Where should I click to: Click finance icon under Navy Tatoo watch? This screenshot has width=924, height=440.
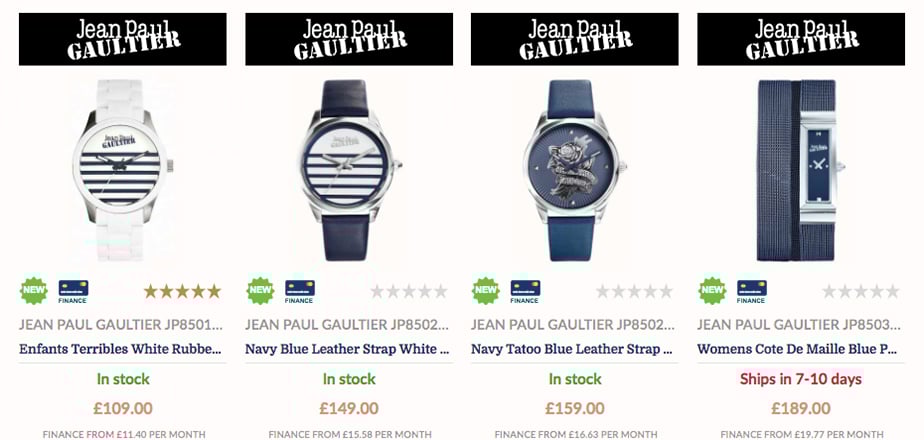pyautogui.click(x=525, y=291)
